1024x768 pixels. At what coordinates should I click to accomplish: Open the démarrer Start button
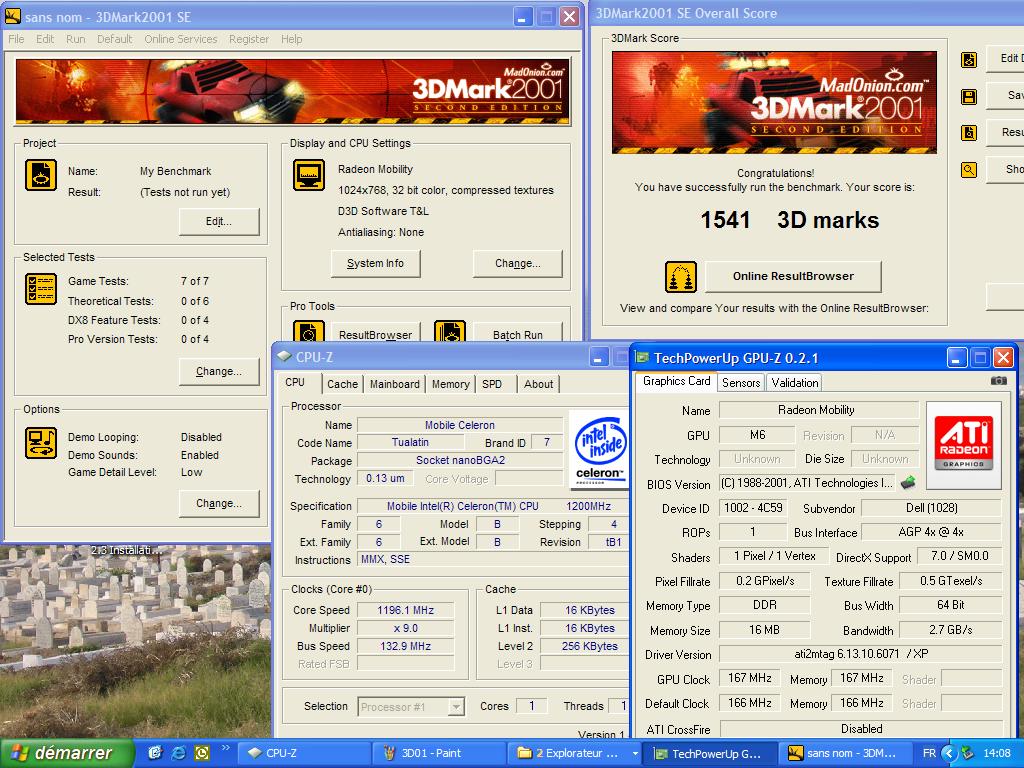pyautogui.click(x=67, y=753)
